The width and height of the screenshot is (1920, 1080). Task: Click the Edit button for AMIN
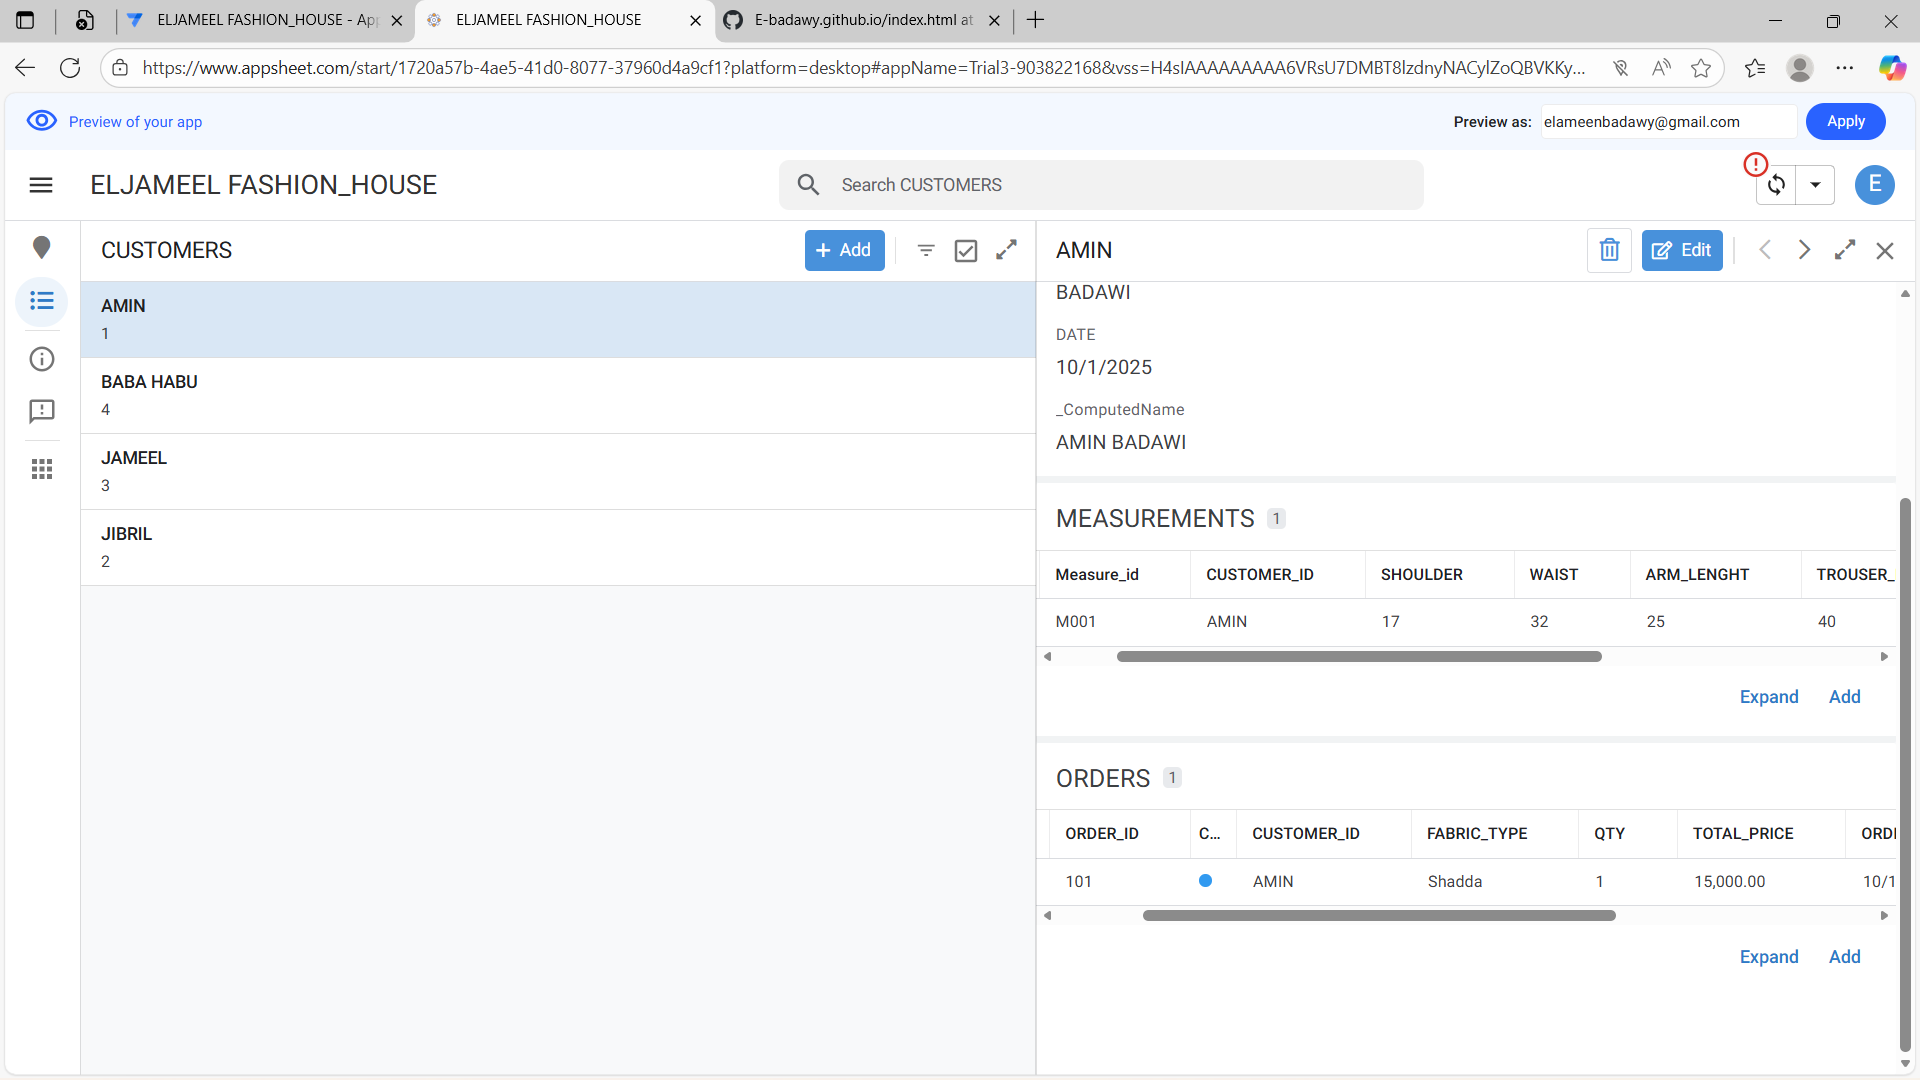click(1681, 250)
